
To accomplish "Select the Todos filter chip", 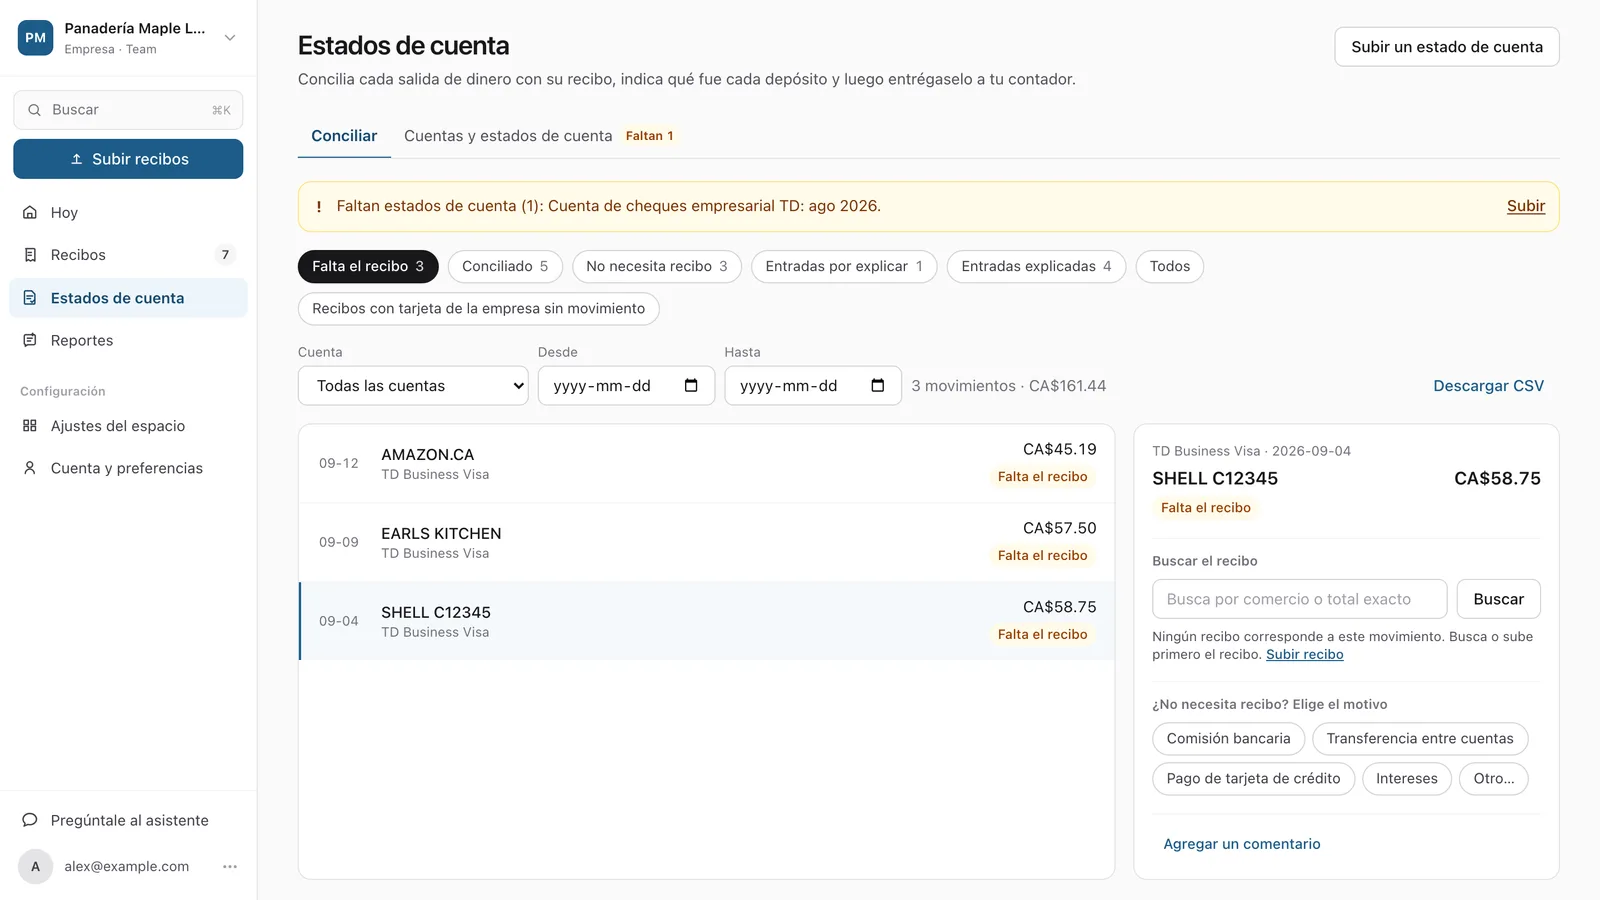I will pyautogui.click(x=1170, y=266).
